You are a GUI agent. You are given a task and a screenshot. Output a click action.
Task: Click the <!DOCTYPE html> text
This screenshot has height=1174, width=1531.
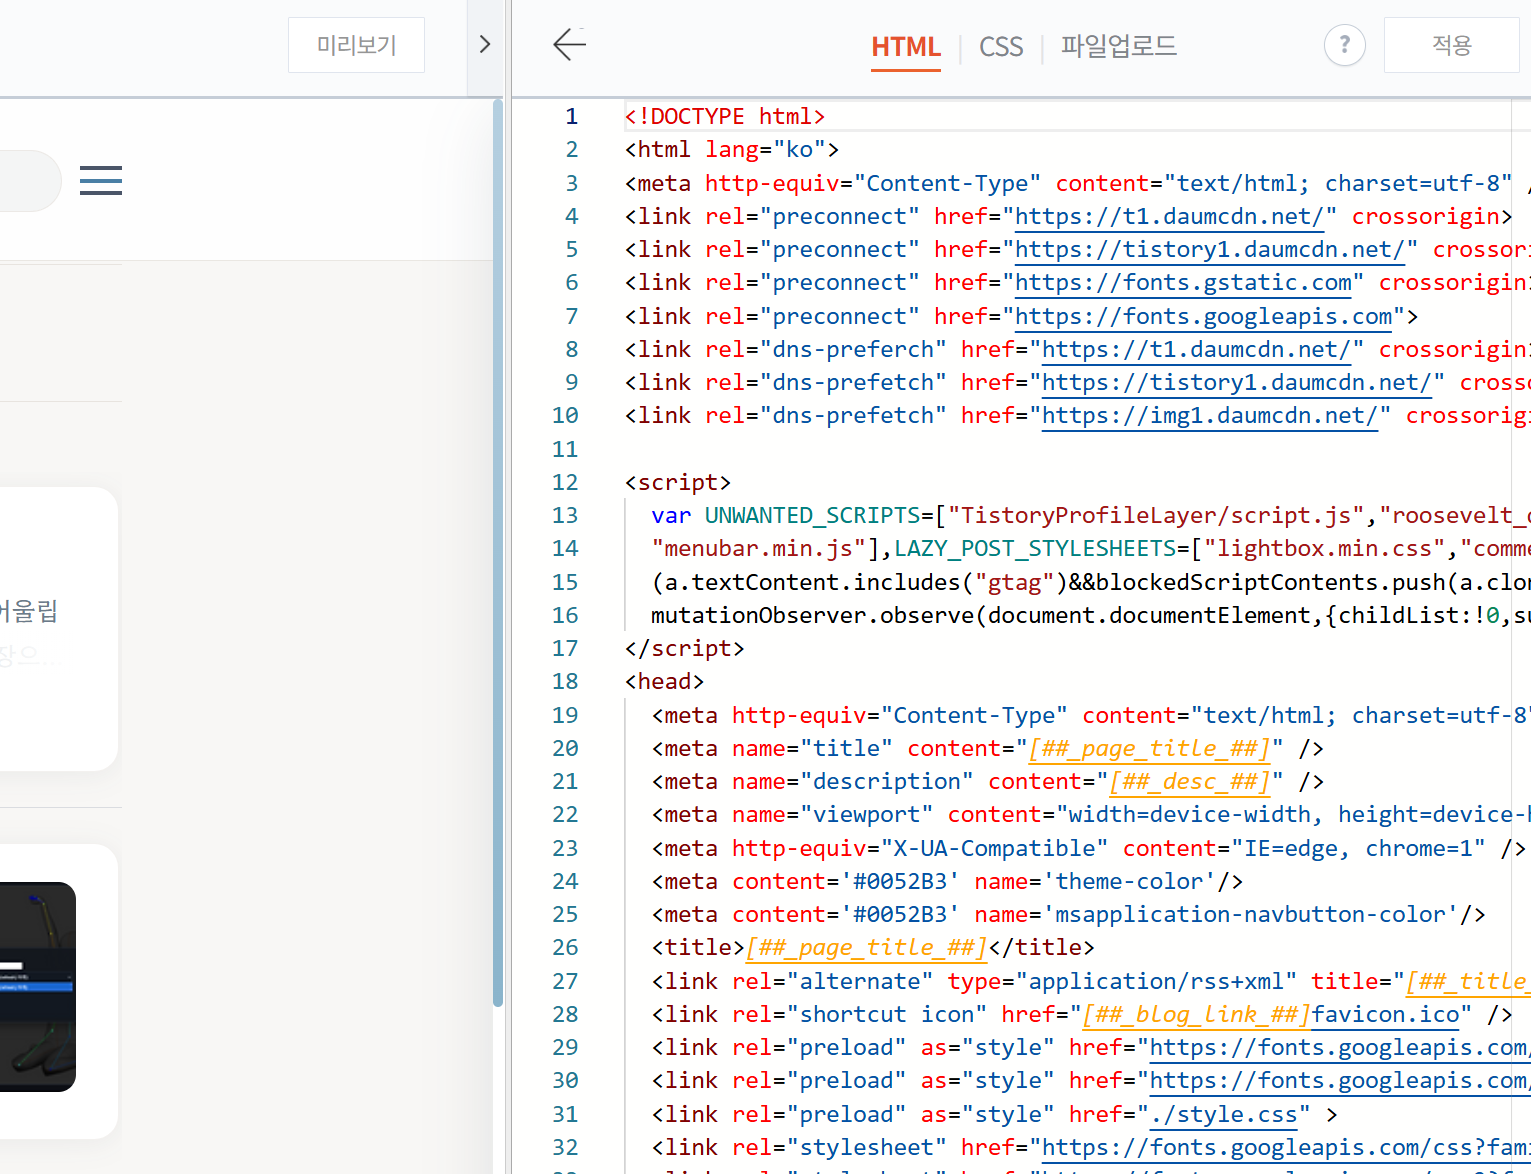[725, 117]
